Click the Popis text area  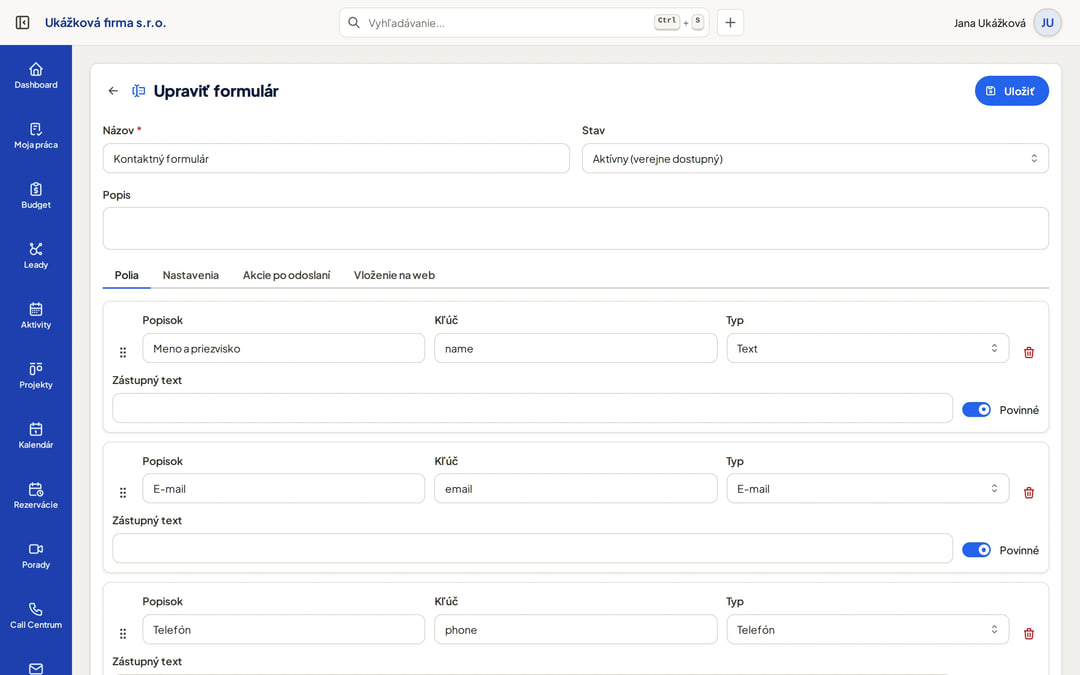(576, 229)
